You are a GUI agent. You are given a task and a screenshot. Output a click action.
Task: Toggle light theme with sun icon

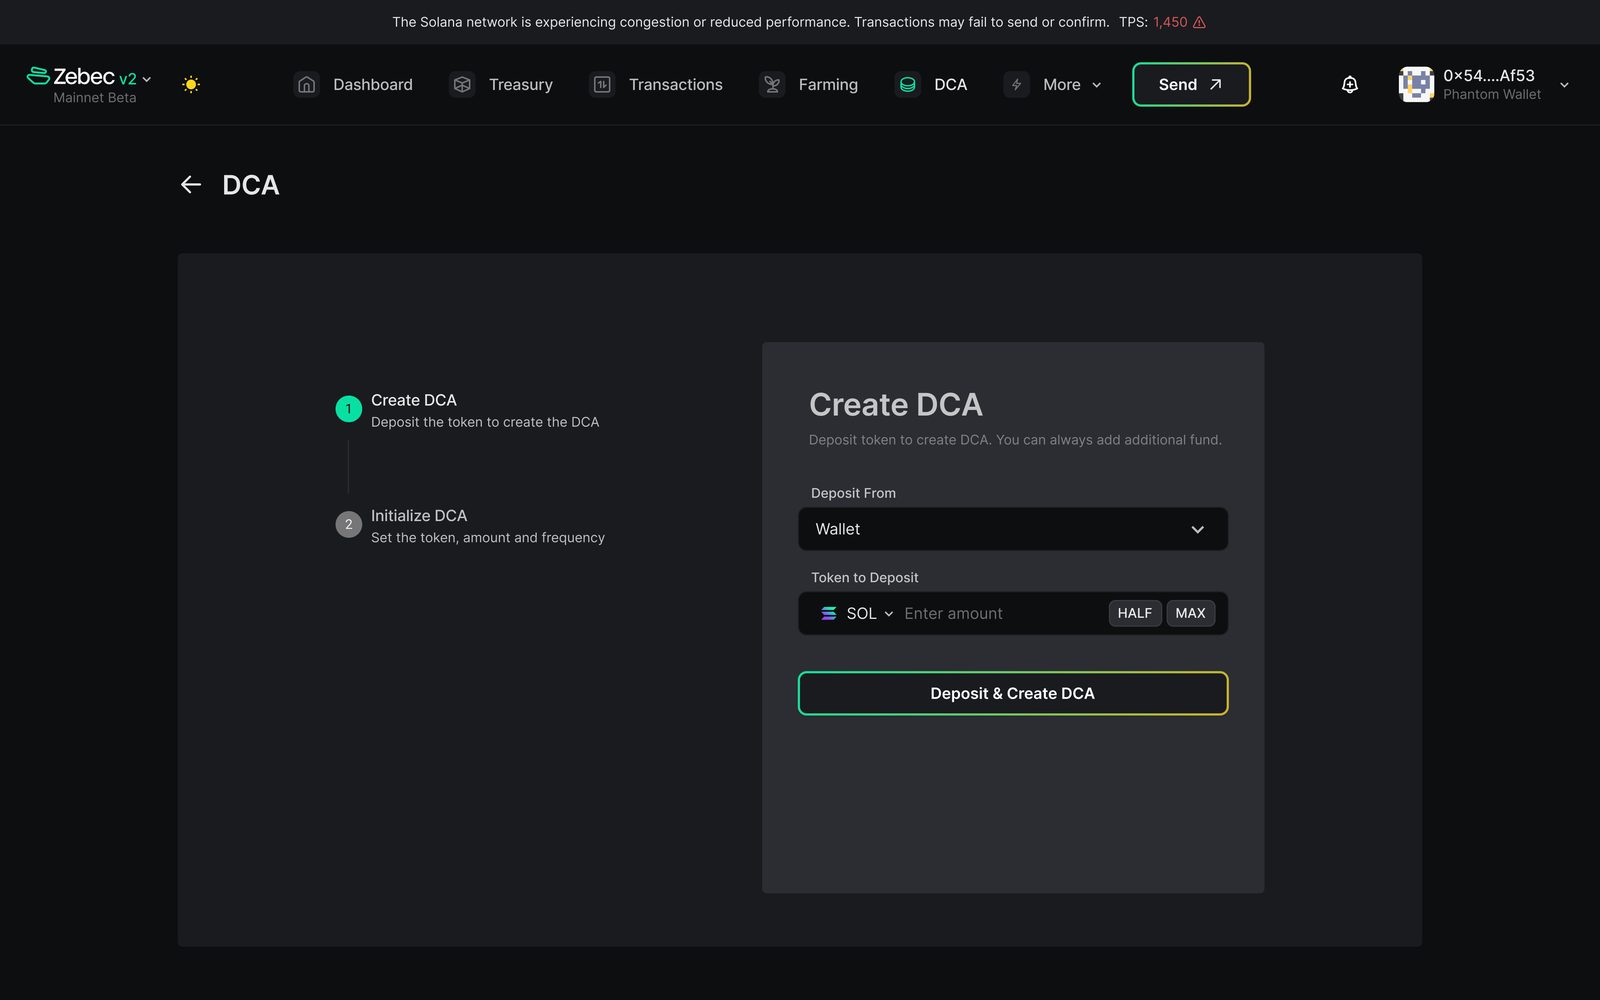click(x=191, y=85)
